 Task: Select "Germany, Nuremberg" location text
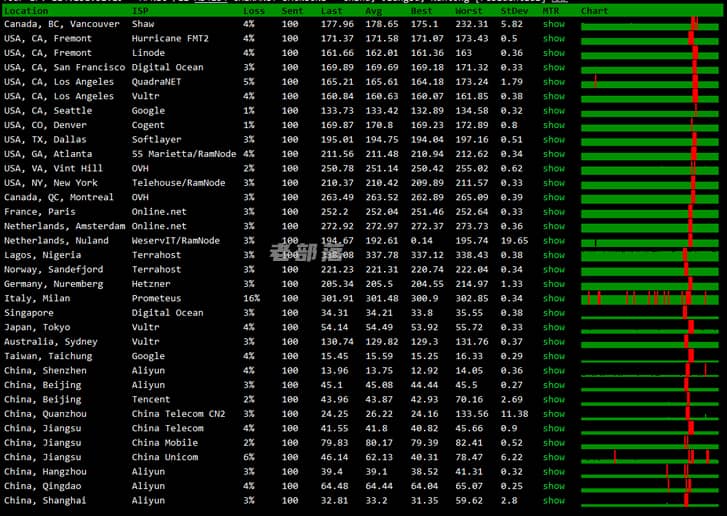coord(53,284)
